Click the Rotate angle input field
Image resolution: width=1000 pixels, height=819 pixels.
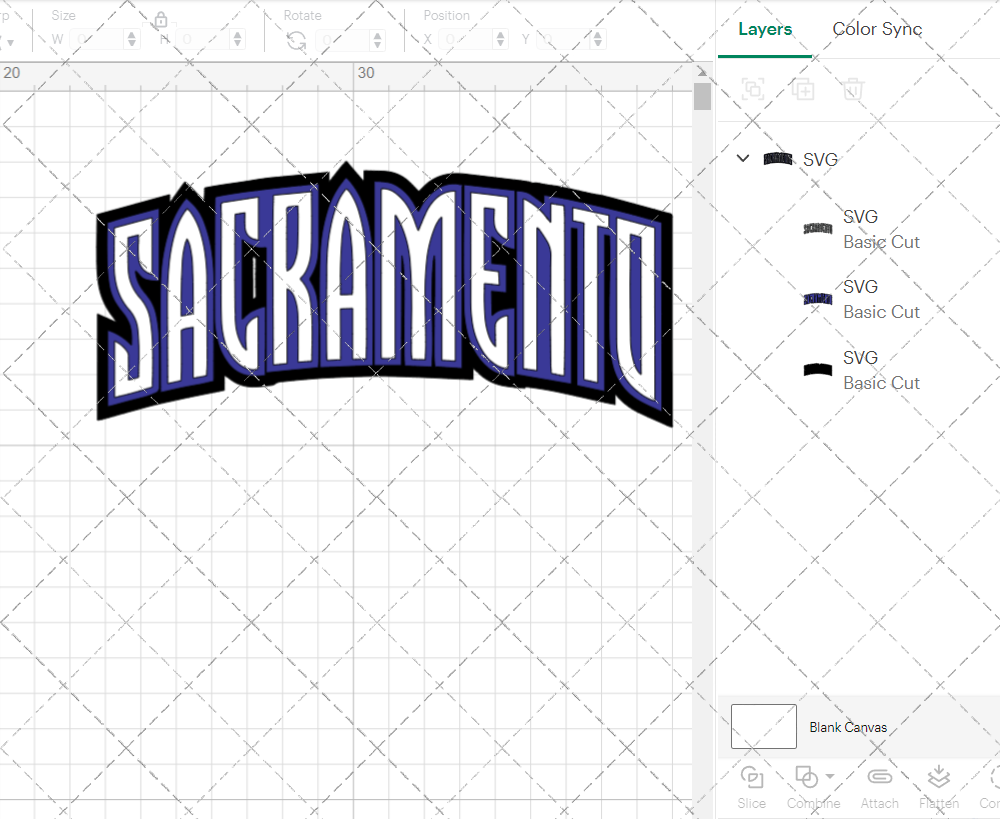tap(344, 40)
